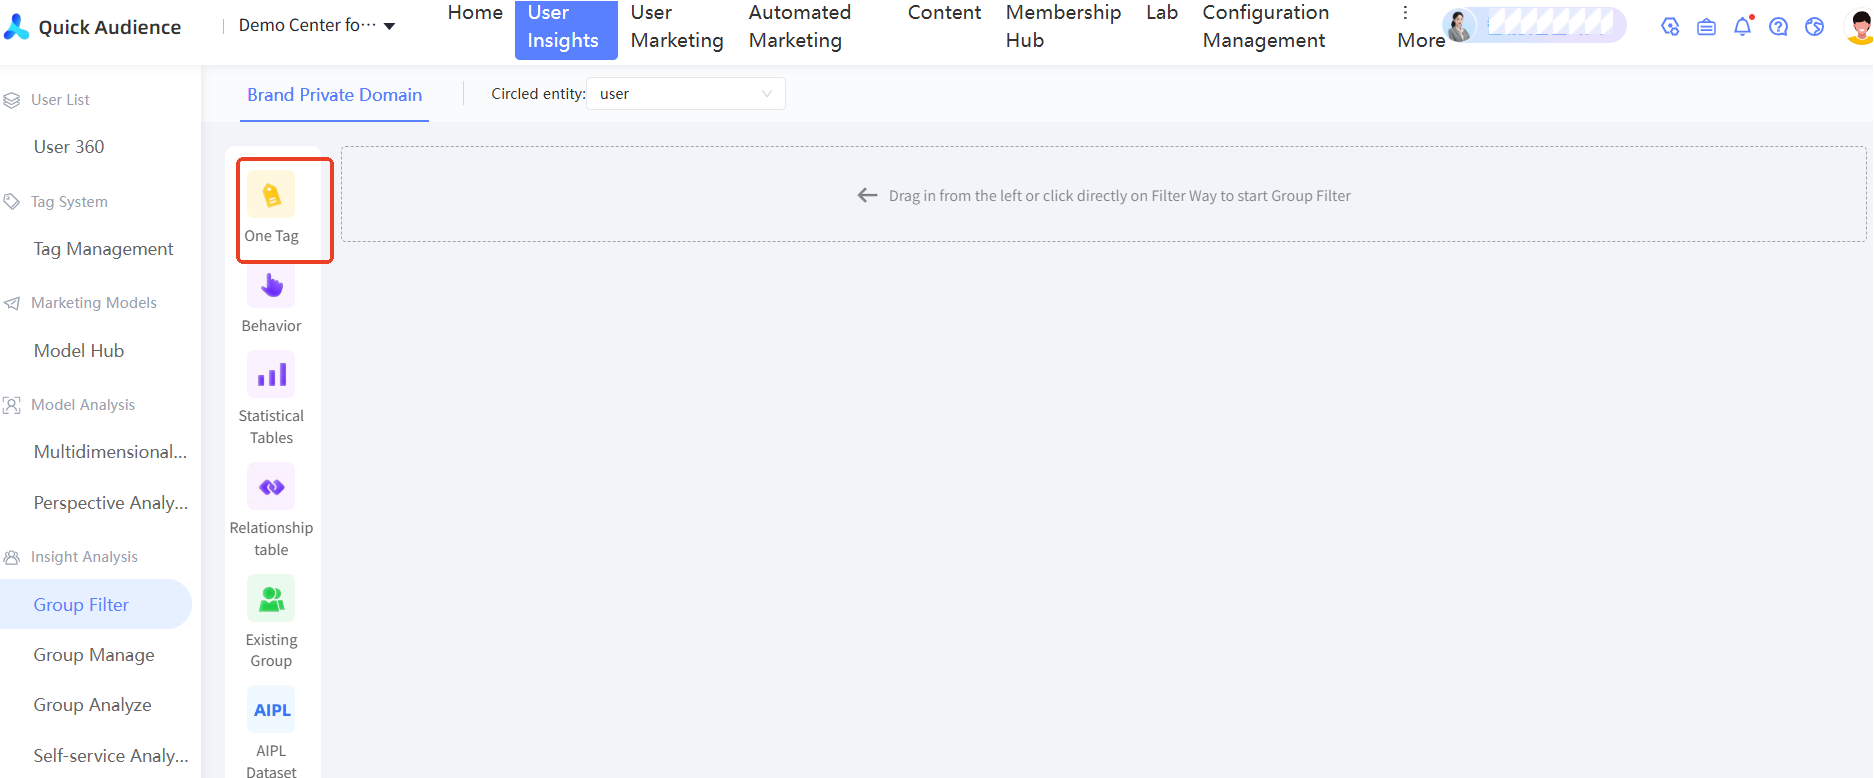Viewport: 1874px width, 778px height.
Task: Pick the Relationship table filter icon
Action: [x=271, y=487]
